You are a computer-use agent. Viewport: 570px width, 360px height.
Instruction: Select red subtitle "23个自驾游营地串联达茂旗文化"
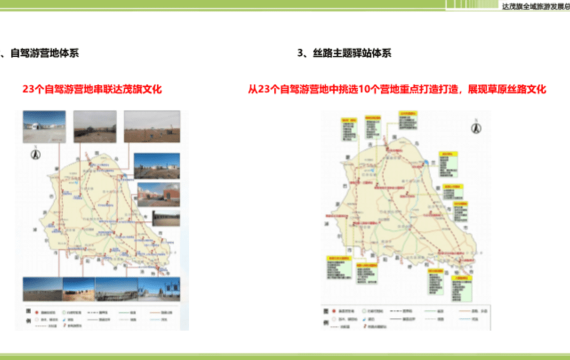[92, 89]
